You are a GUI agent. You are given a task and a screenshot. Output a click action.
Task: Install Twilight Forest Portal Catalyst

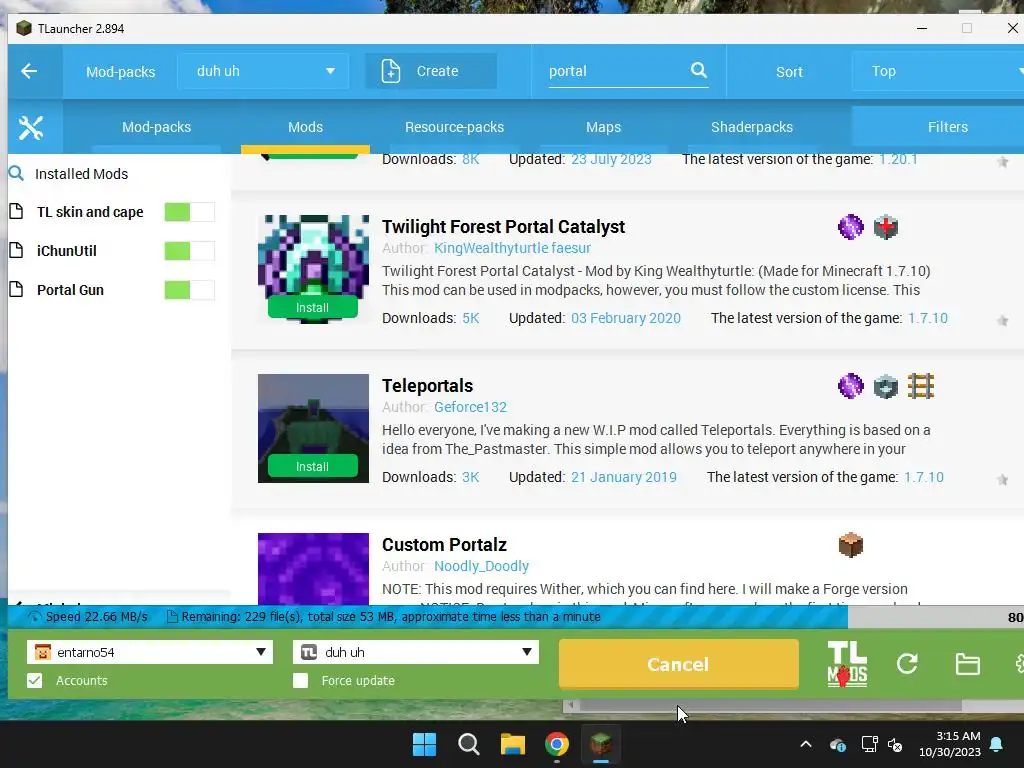coord(312,307)
